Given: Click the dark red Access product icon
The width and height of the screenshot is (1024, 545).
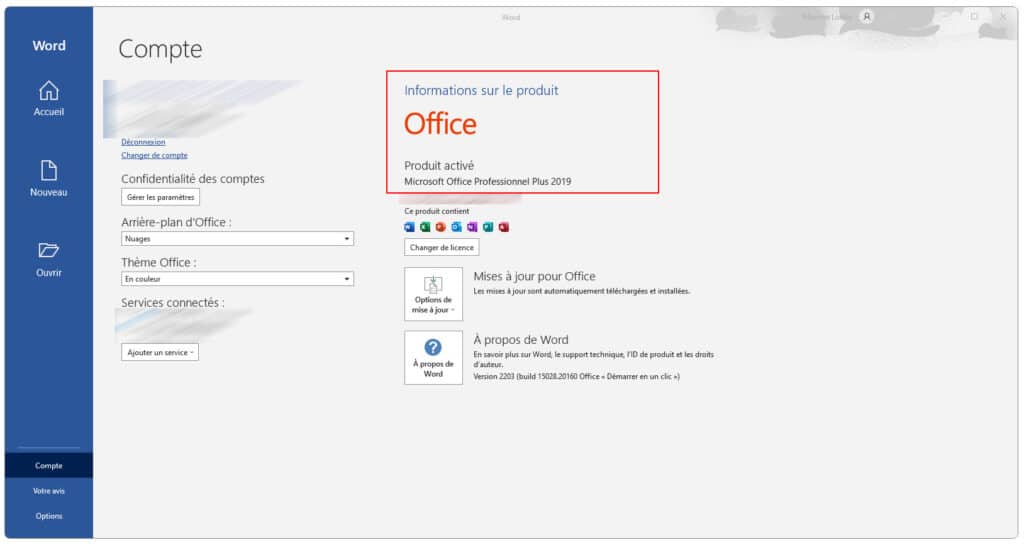Looking at the screenshot, I should click(x=504, y=227).
